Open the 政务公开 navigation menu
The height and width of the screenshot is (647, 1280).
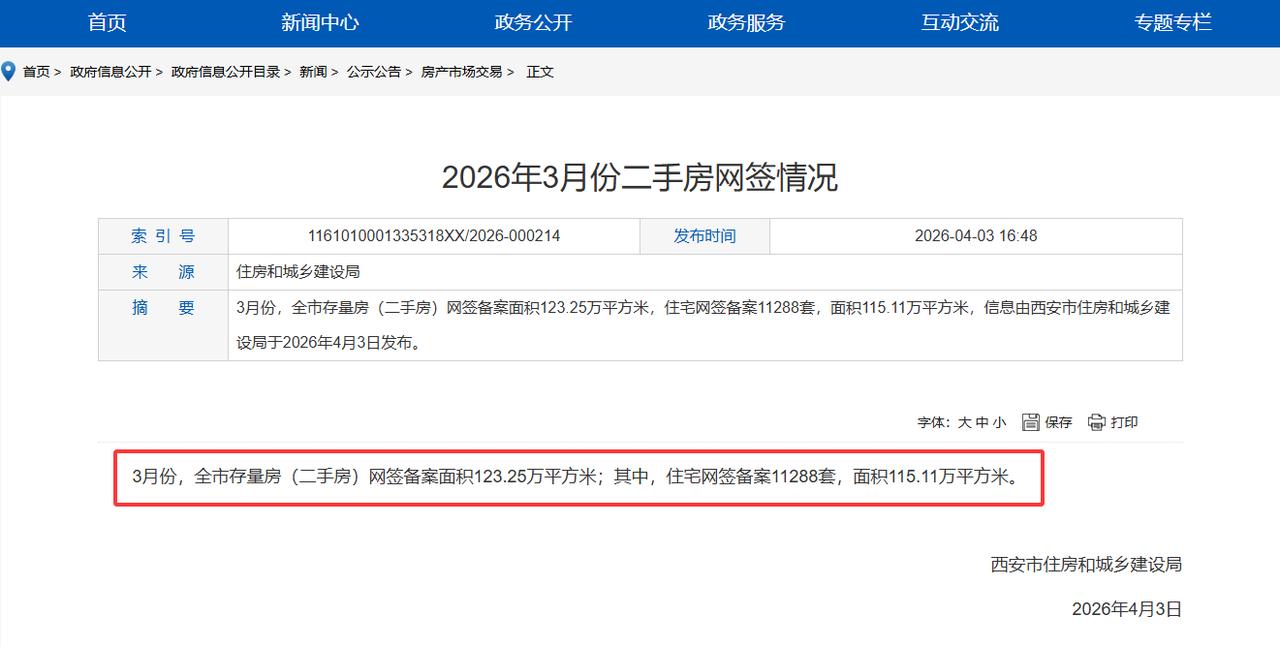pyautogui.click(x=532, y=22)
